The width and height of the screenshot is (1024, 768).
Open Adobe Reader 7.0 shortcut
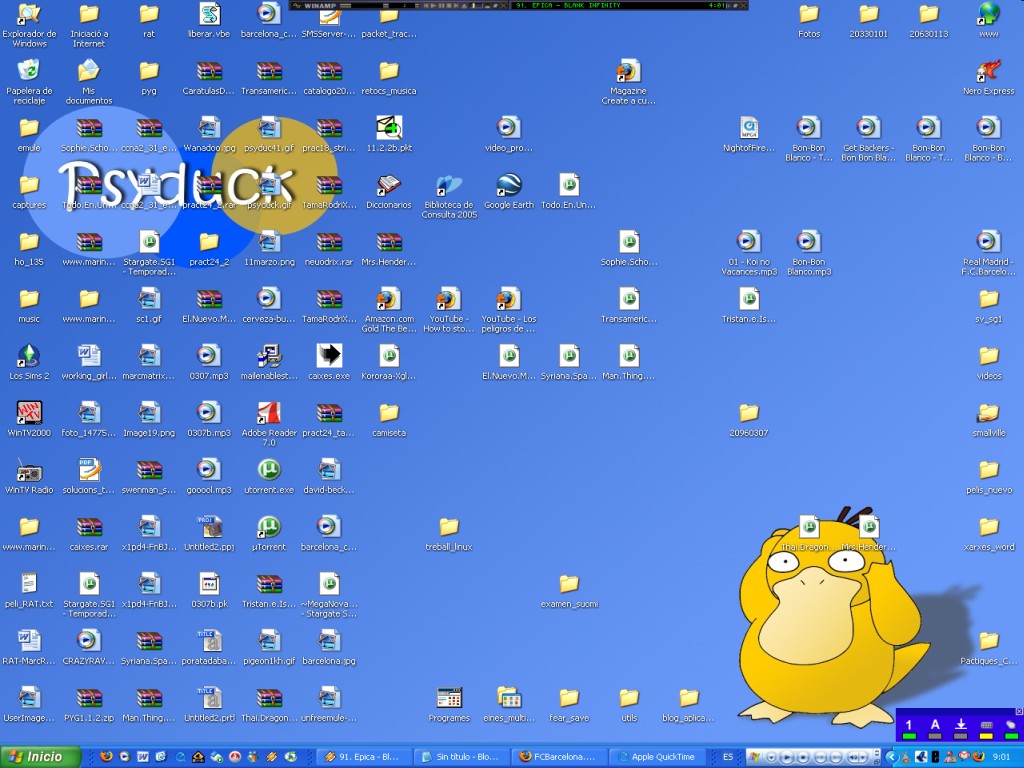[269, 424]
